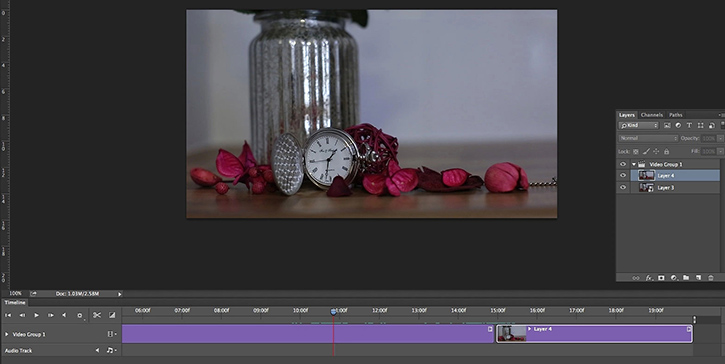This screenshot has width=725, height=364.
Task: Filter layers by pixel layers
Action: 667,125
